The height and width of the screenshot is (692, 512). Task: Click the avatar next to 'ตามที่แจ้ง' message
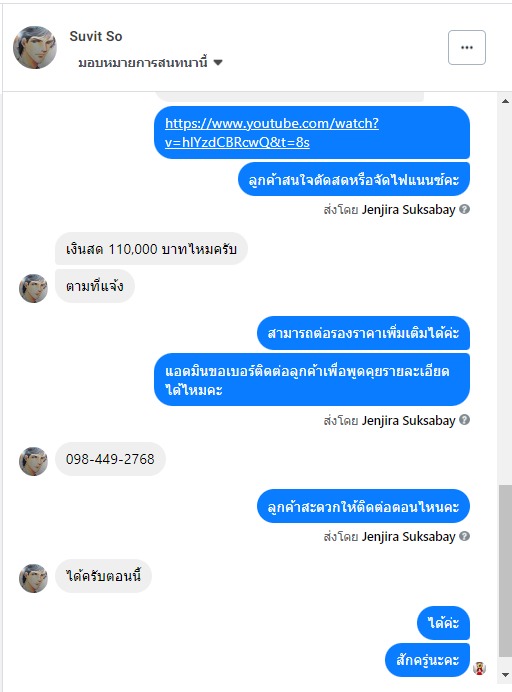tap(33, 288)
